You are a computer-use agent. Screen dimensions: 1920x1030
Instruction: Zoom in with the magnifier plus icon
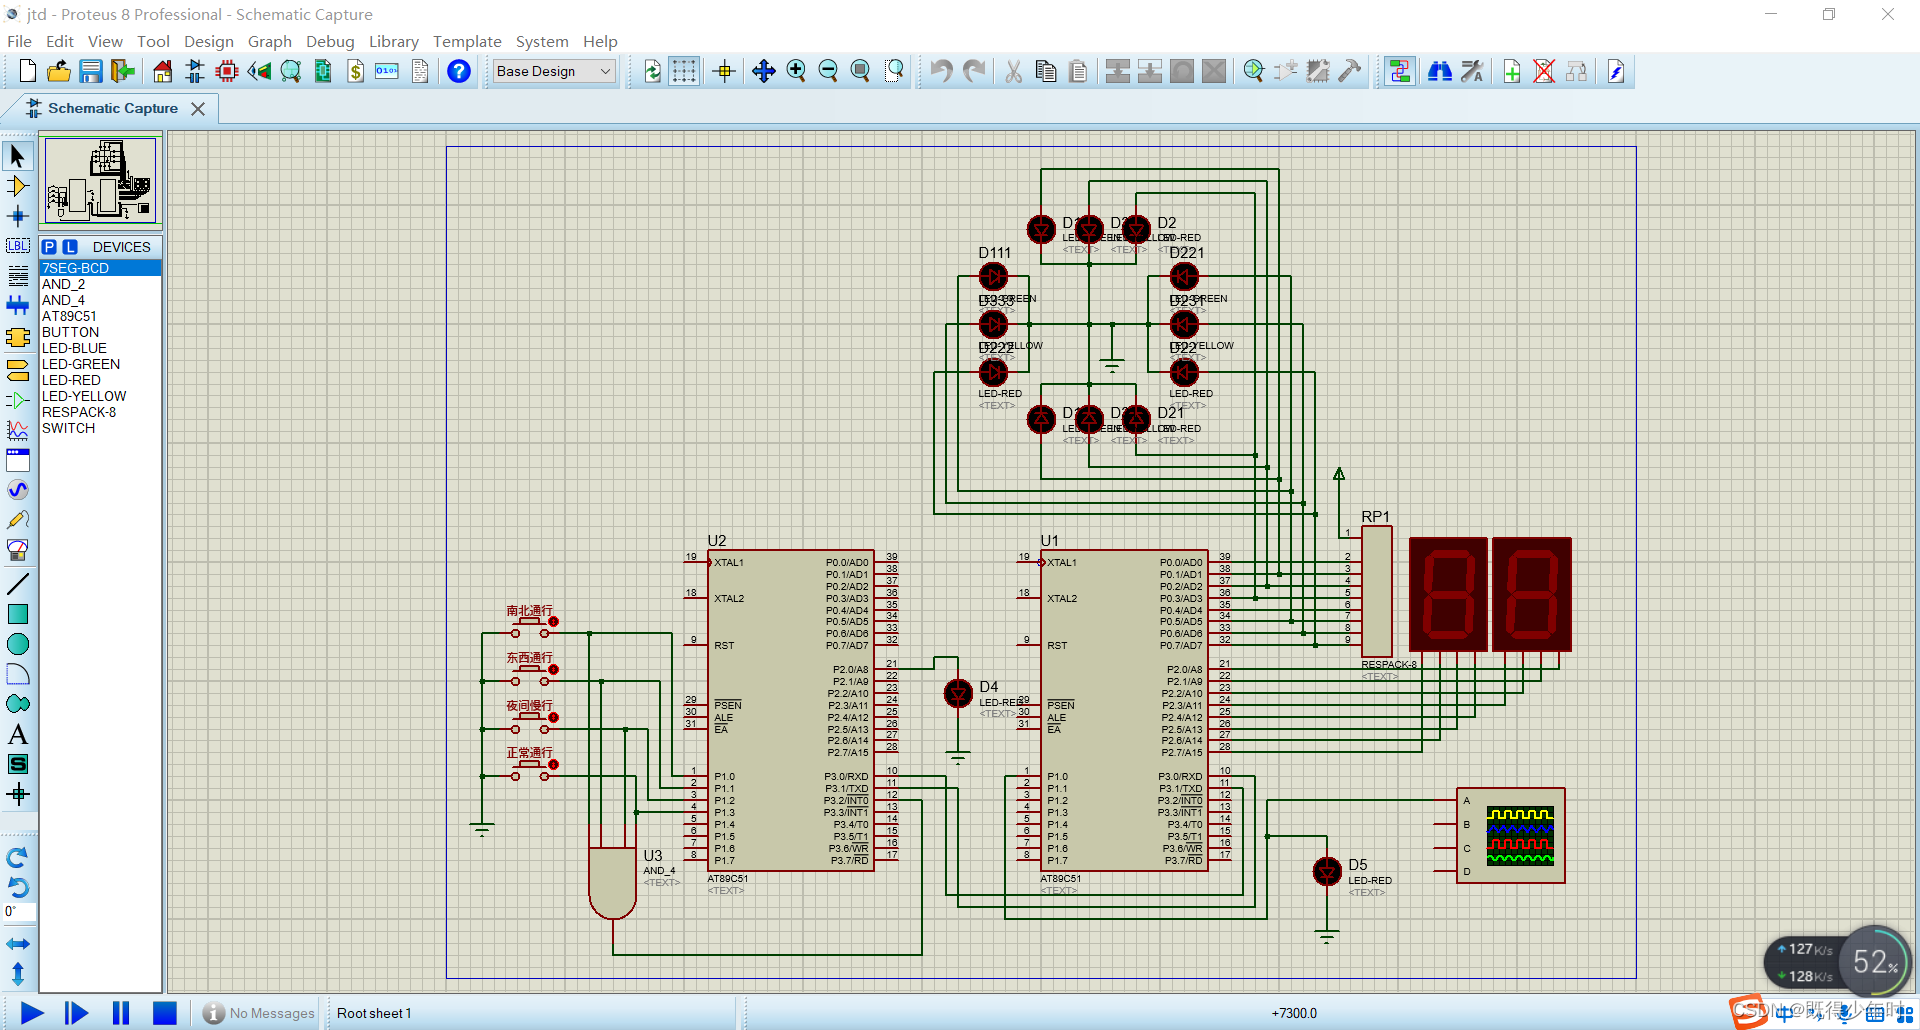tap(796, 71)
